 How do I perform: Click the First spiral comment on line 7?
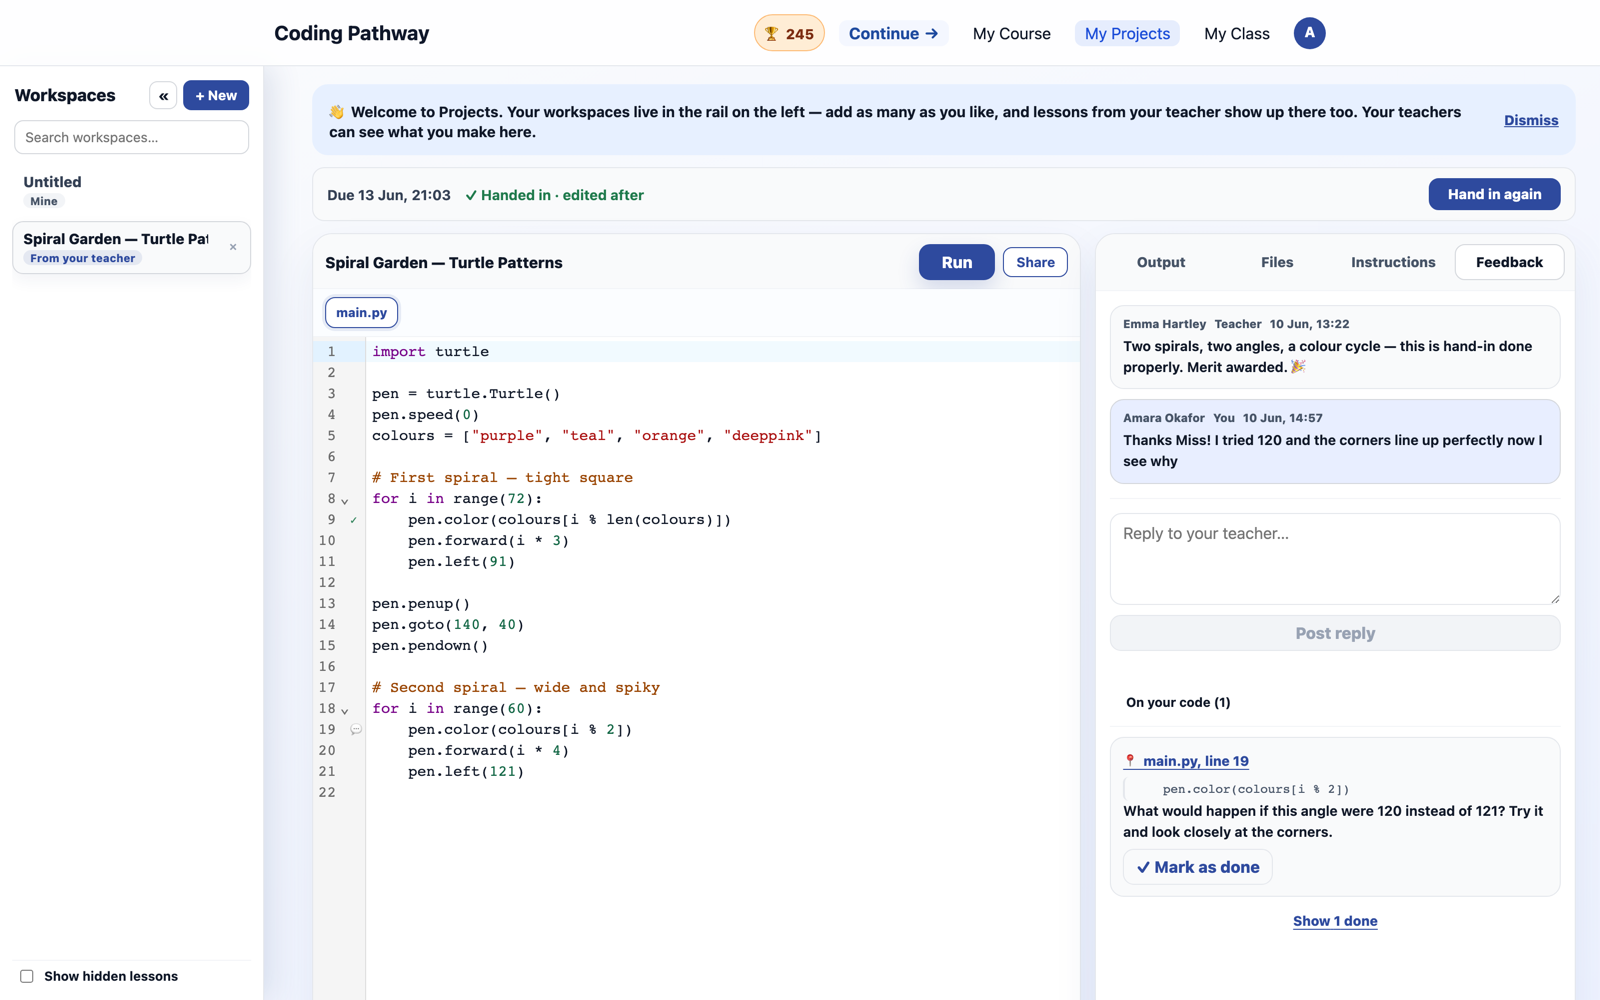[x=502, y=478]
